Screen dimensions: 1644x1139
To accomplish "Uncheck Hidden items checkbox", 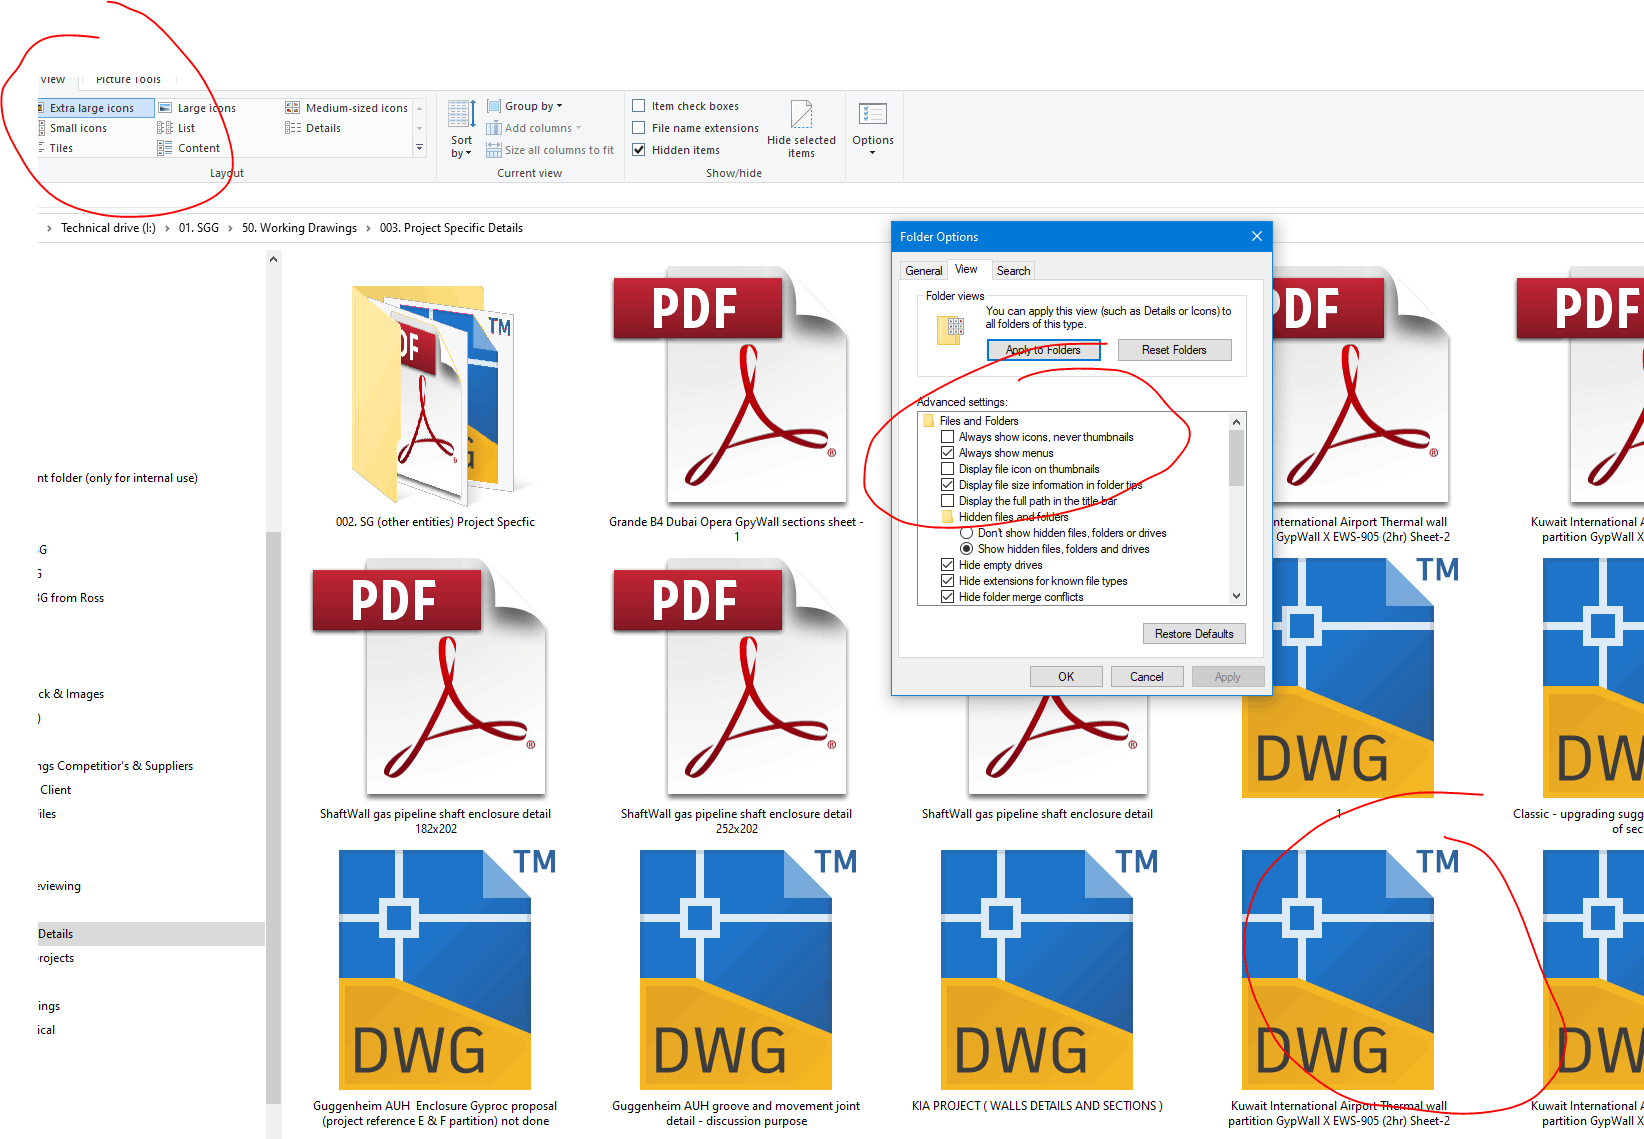I will pos(638,150).
